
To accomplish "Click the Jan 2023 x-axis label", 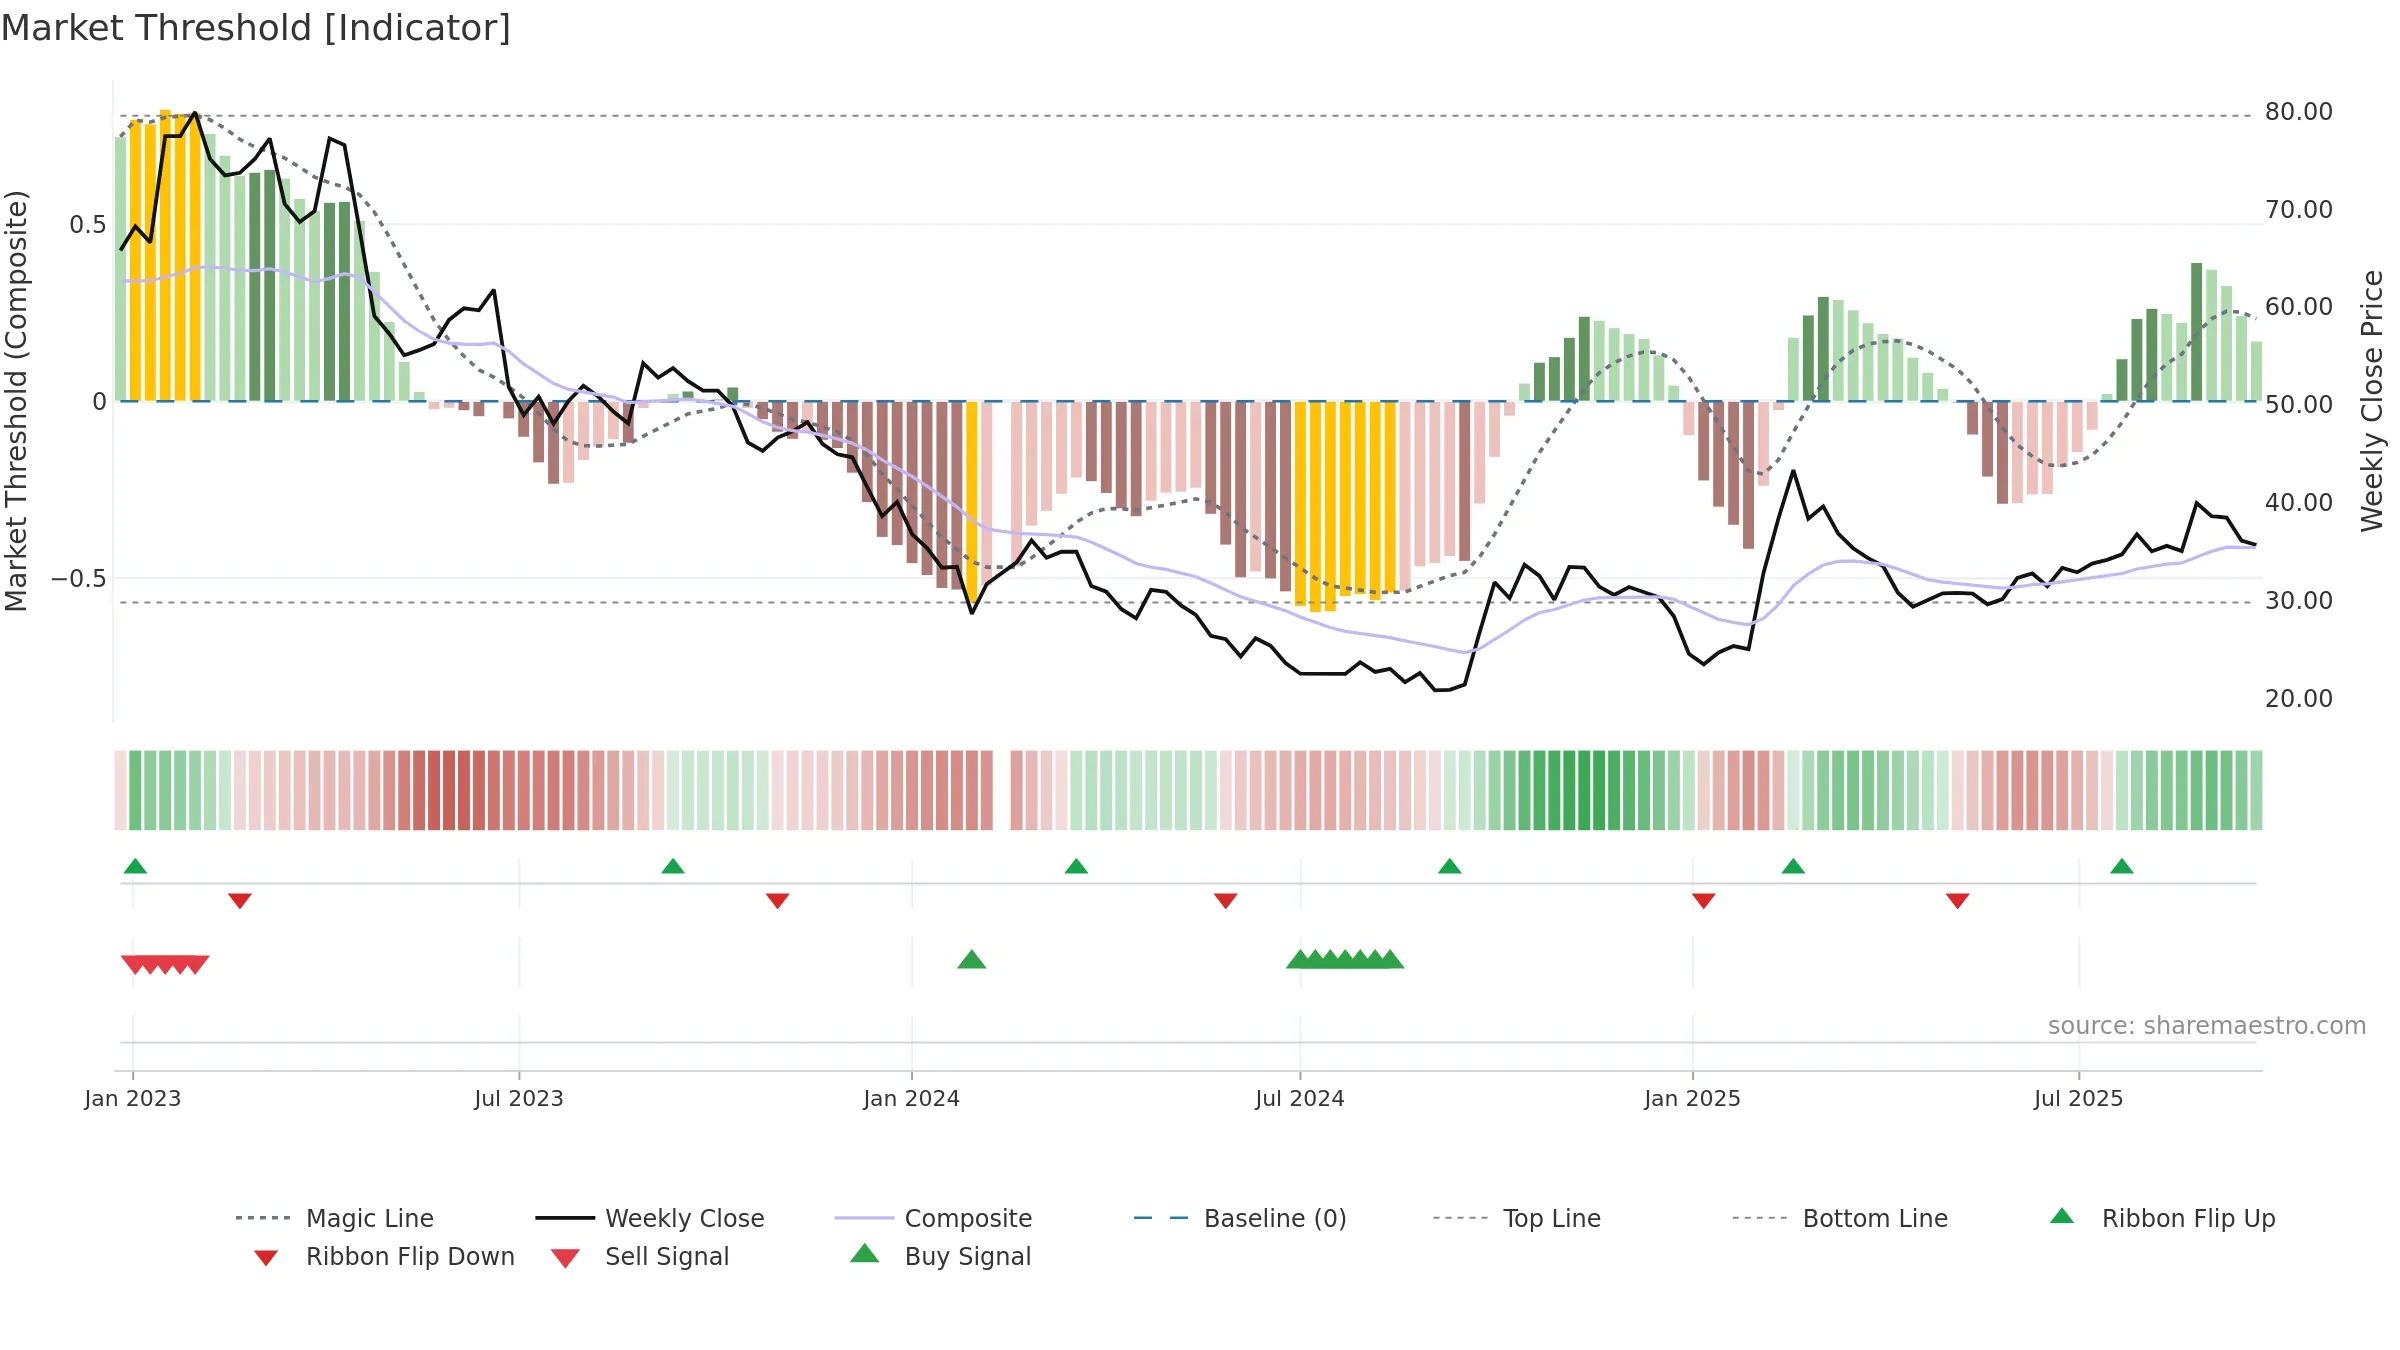I will click(133, 1099).
